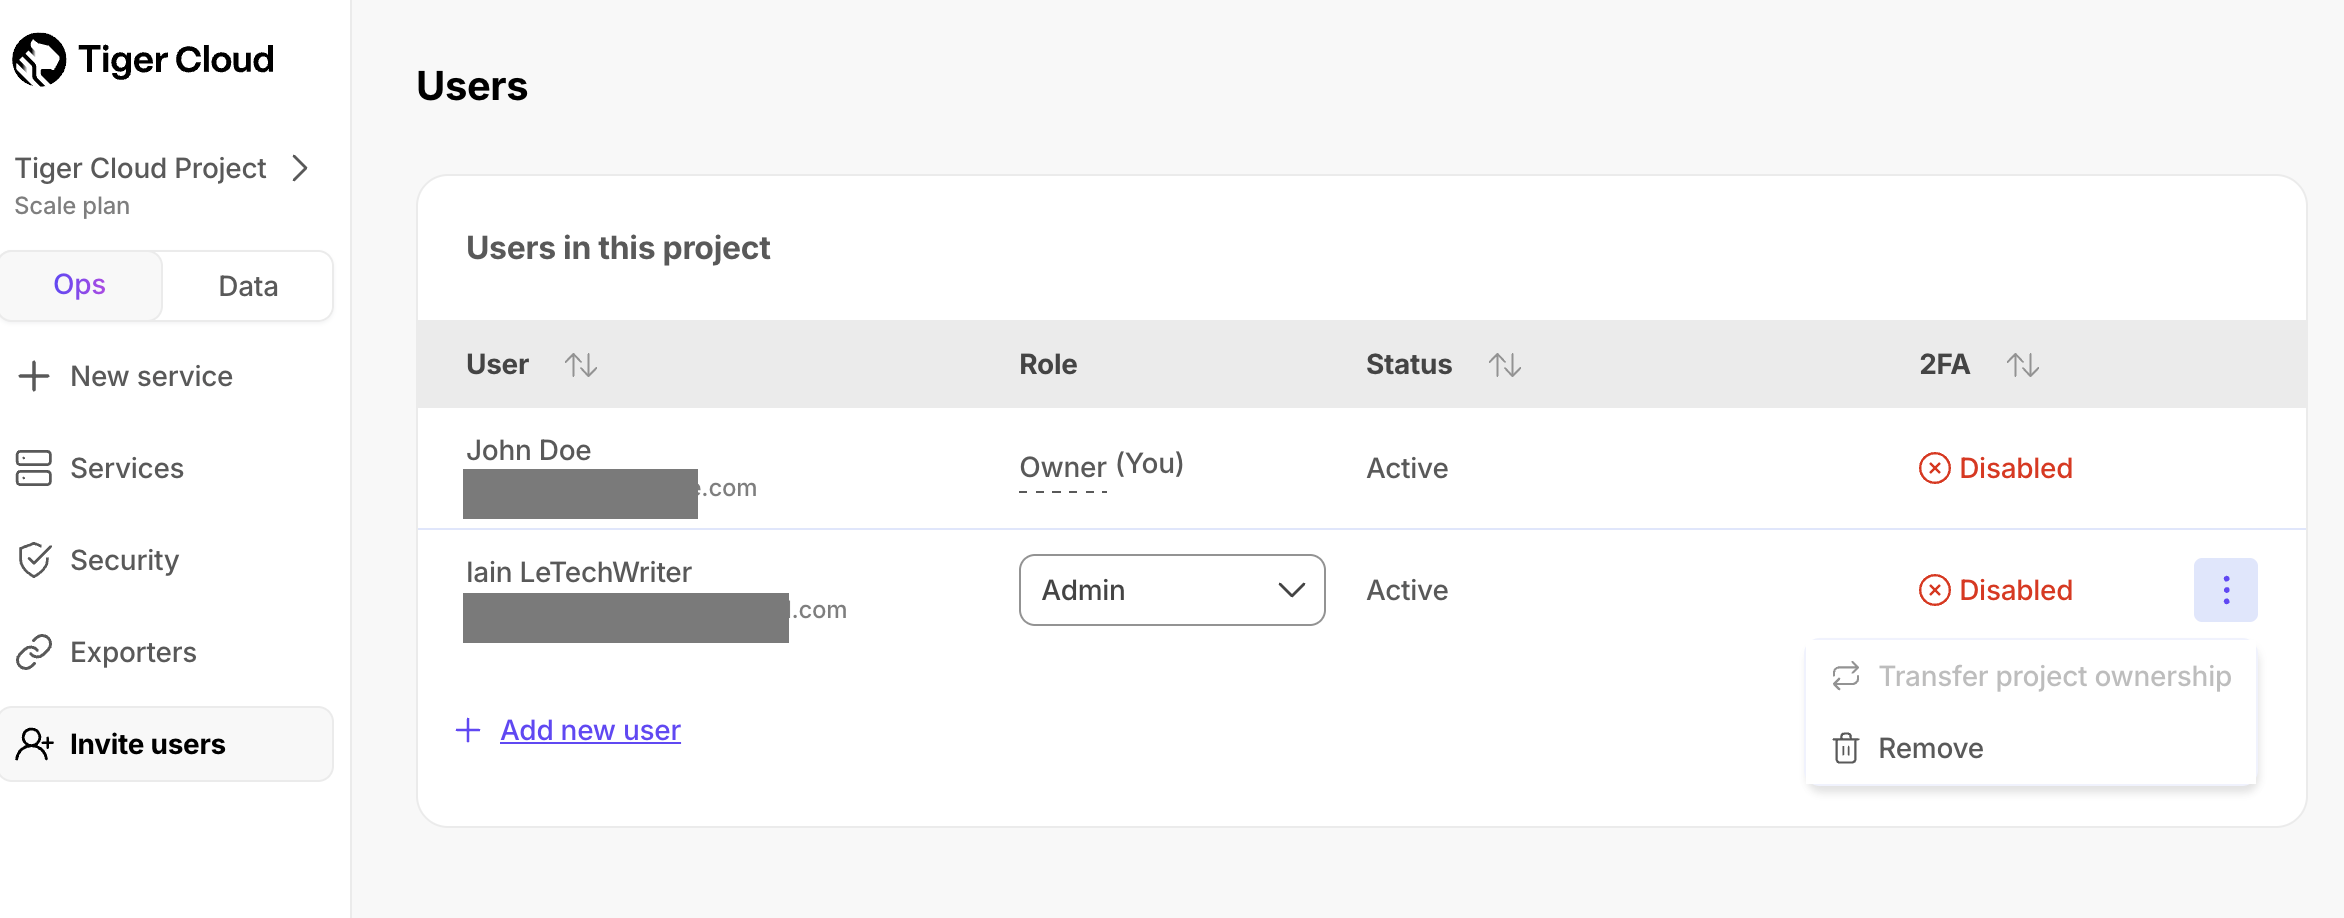Open the Security page
The width and height of the screenshot is (2344, 918).
124,560
